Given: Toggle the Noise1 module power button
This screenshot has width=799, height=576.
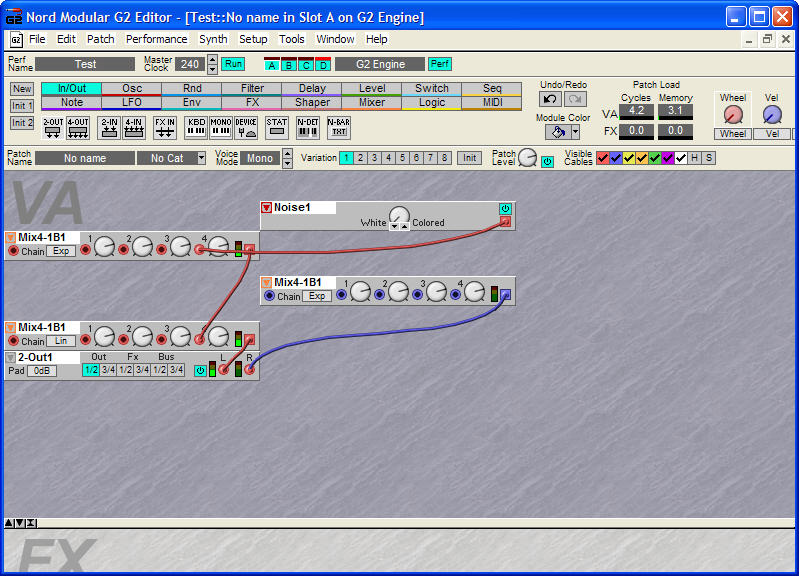Looking at the screenshot, I should click(505, 208).
